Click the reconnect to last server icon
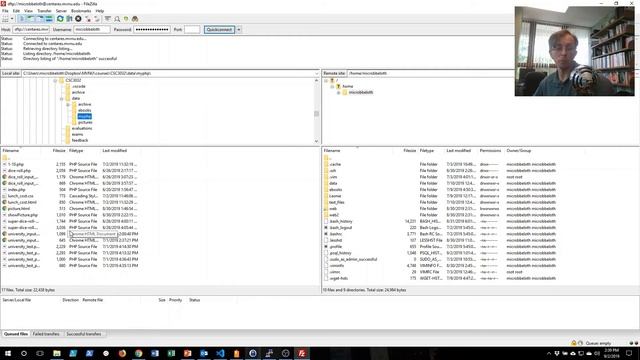Image resolution: width=640 pixels, height=360 pixels. [97, 19]
